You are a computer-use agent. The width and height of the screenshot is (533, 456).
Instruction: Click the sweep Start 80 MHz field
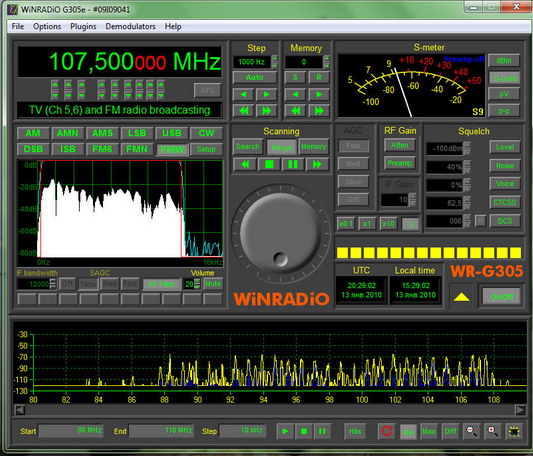pos(71,431)
